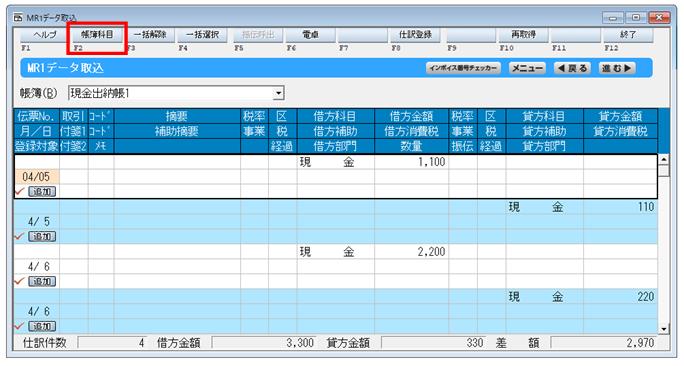Open the ヘルプ (F1) function button
This screenshot has height=366, width=684.
tap(44, 35)
